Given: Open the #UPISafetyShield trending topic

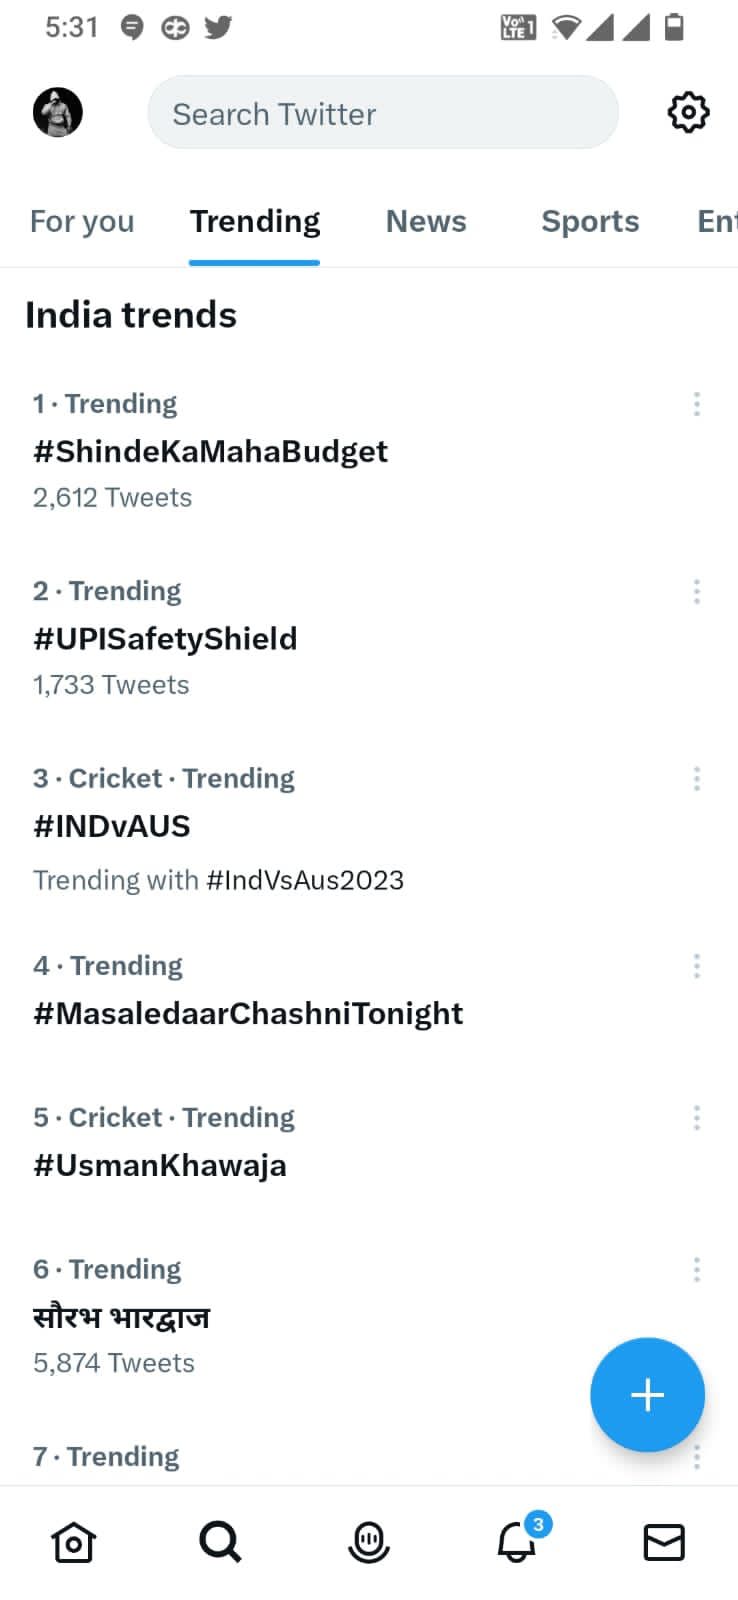Looking at the screenshot, I should pos(165,638).
